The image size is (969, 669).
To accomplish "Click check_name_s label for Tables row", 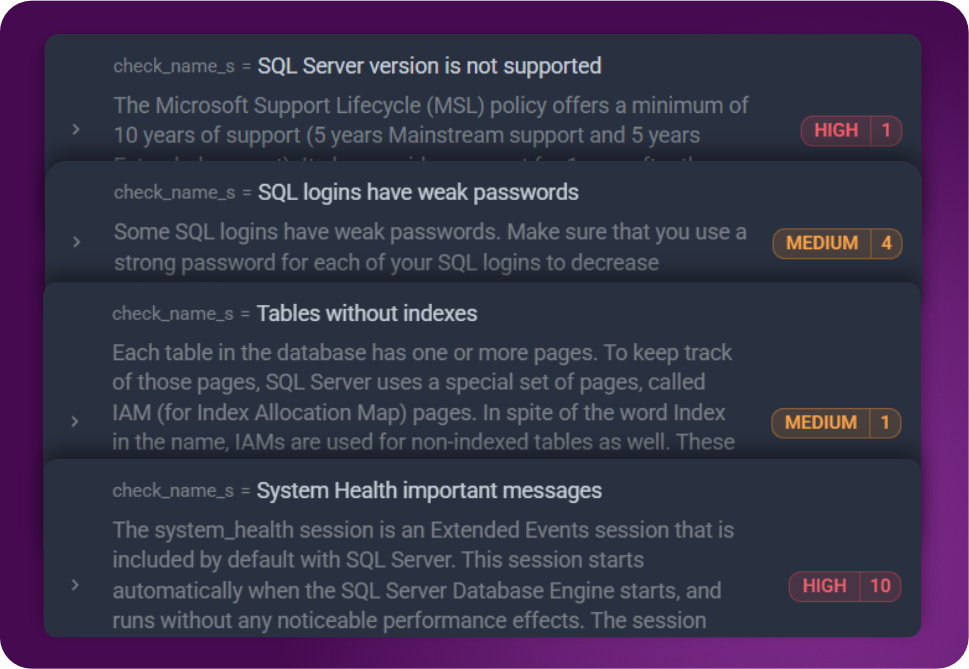I will click(x=174, y=314).
